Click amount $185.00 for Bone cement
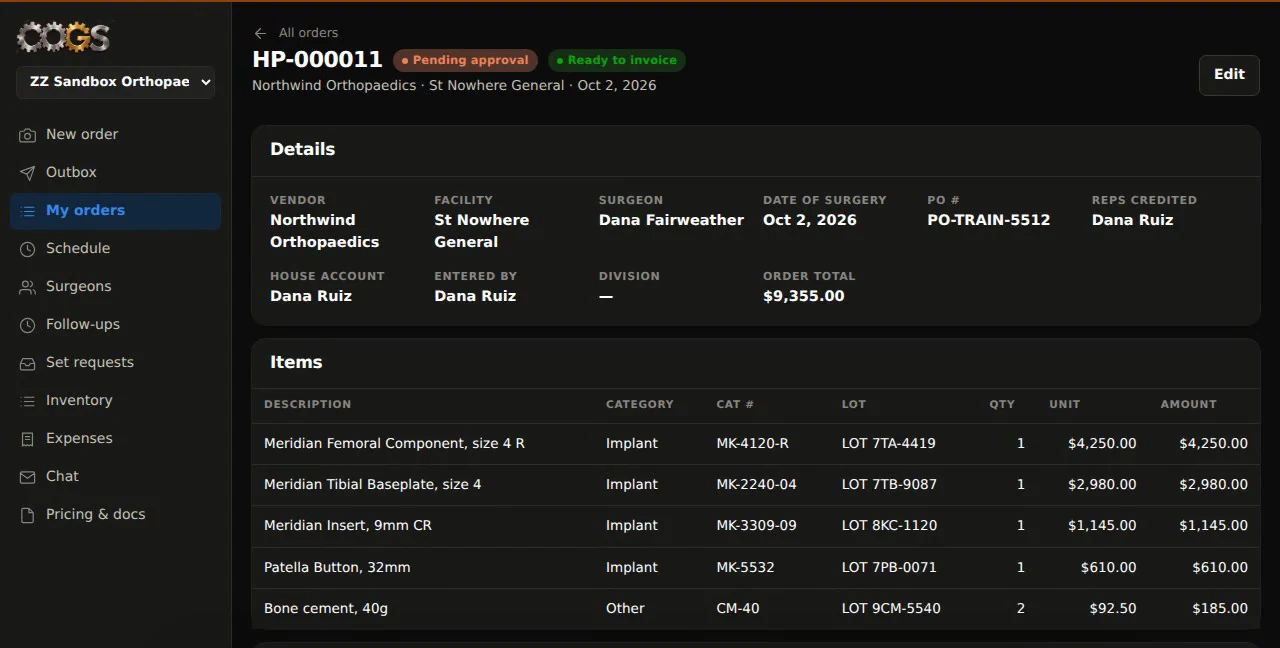 point(1220,608)
